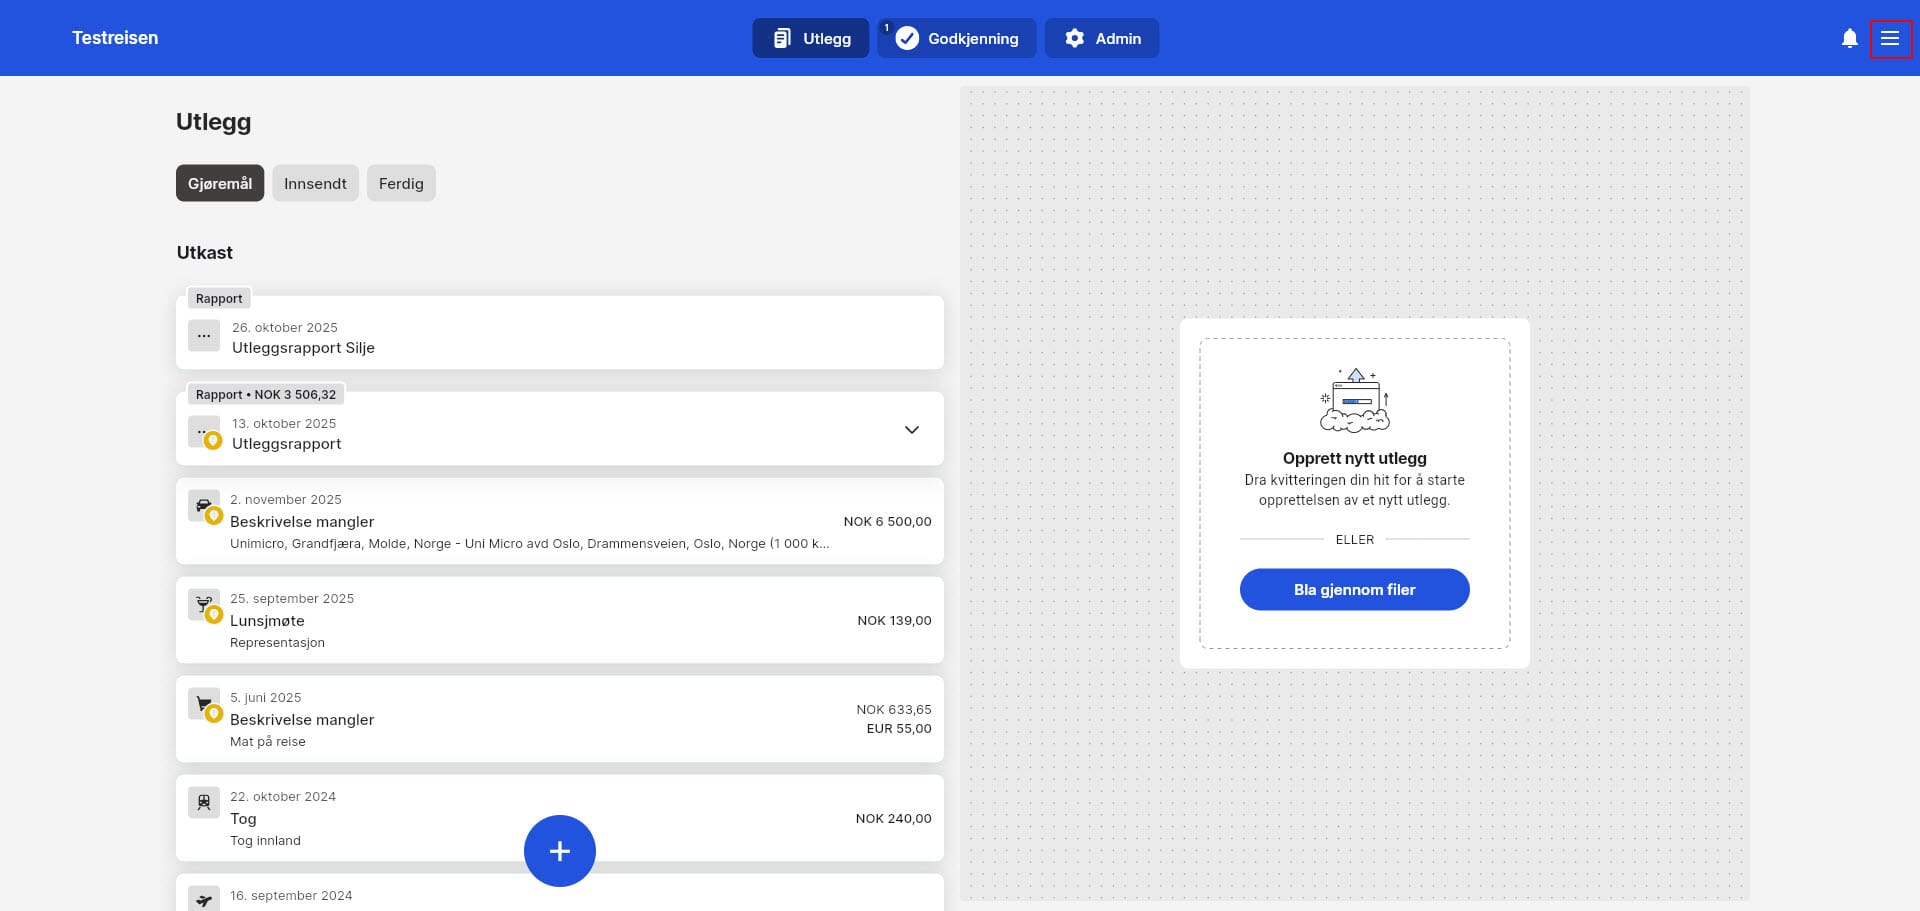This screenshot has width=1920, height=911.
Task: Click the train icon on Tog expense
Action: 204,803
